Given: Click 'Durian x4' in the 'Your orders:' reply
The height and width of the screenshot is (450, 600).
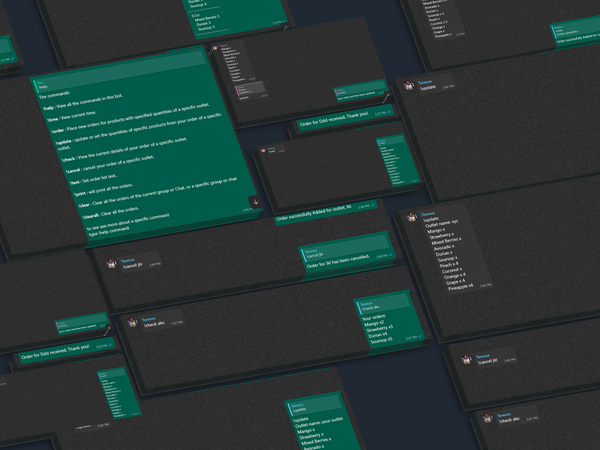Looking at the screenshot, I should [377, 335].
